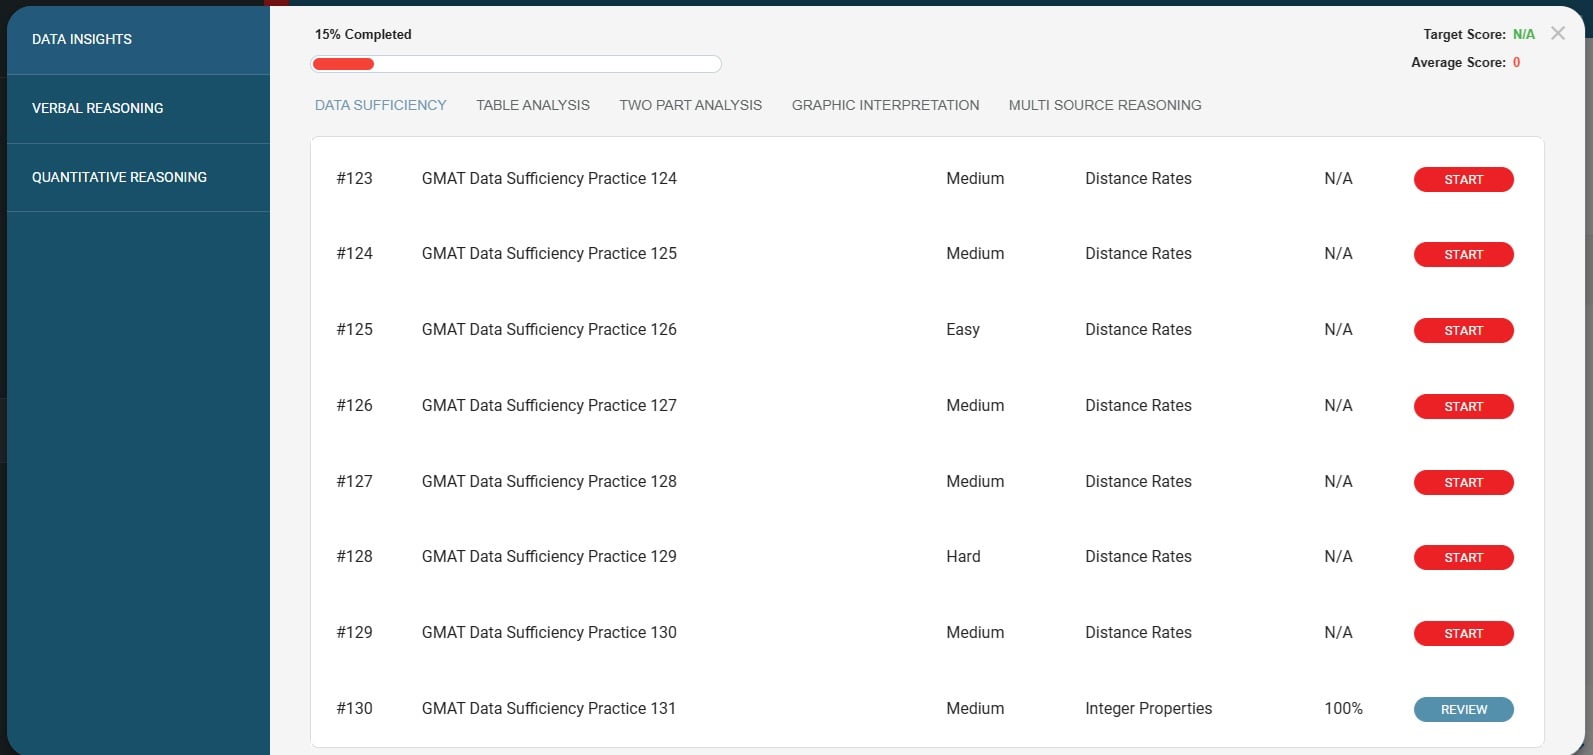
Task: Open the Multi Source Reasoning tab
Action: tap(1104, 105)
